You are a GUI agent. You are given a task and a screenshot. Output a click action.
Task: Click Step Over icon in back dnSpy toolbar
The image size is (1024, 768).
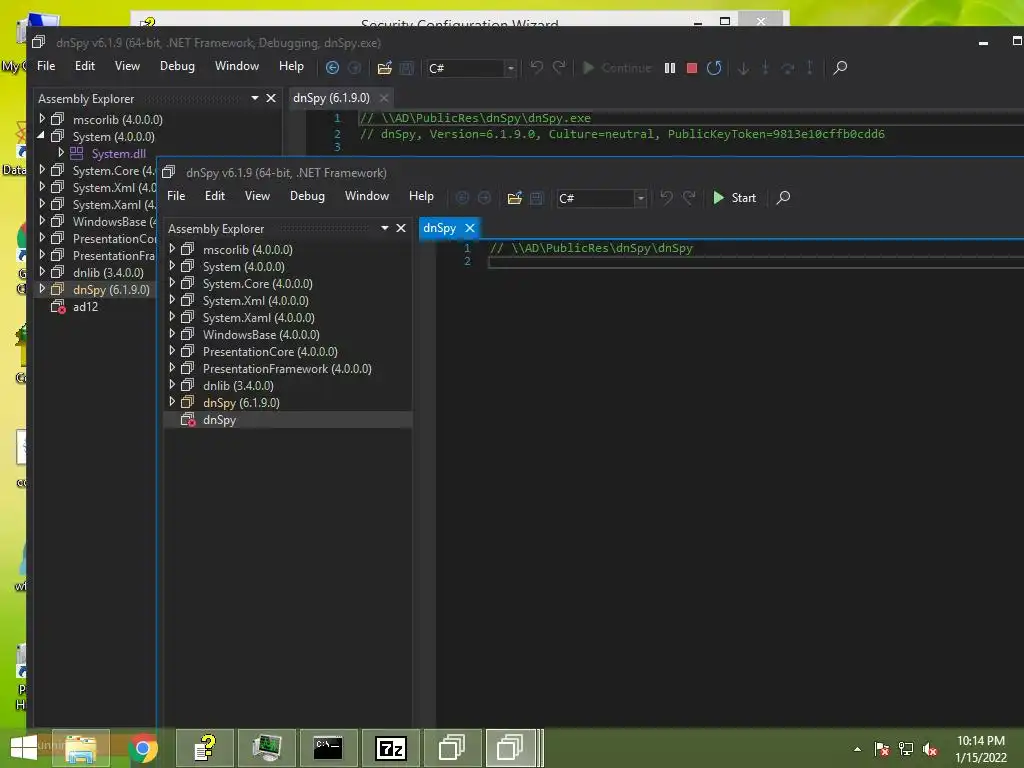coord(788,68)
